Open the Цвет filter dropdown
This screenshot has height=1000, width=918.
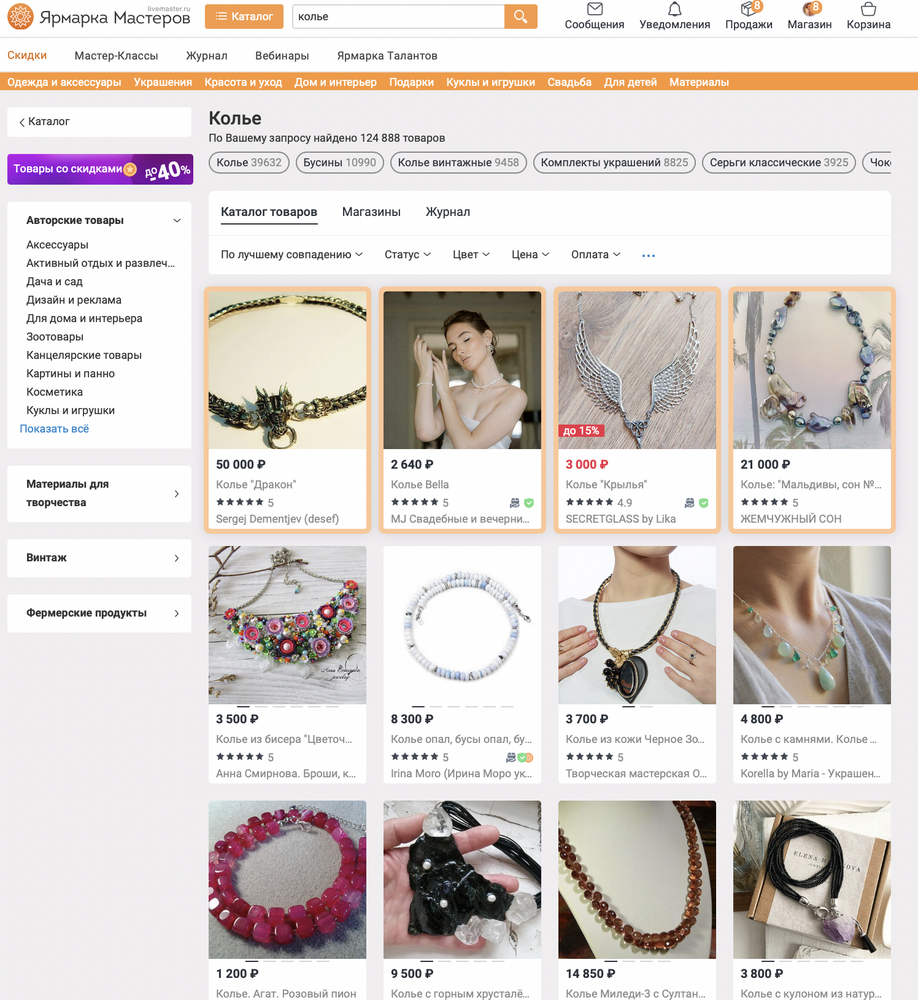pos(471,255)
